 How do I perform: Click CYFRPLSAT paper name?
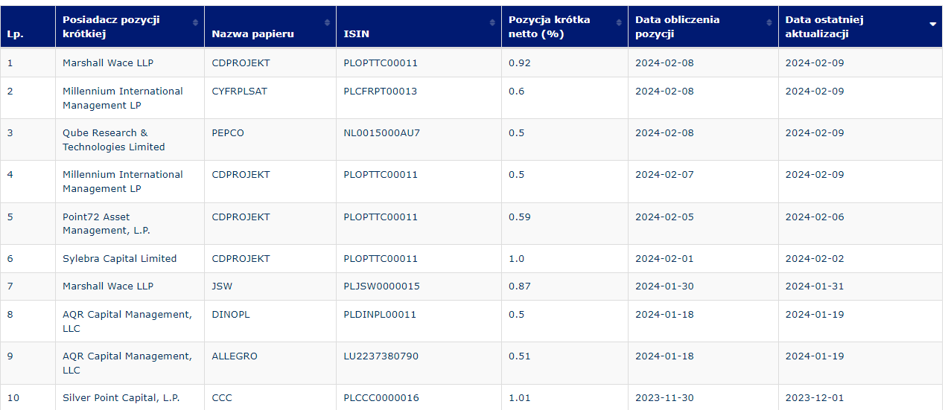[x=239, y=91]
